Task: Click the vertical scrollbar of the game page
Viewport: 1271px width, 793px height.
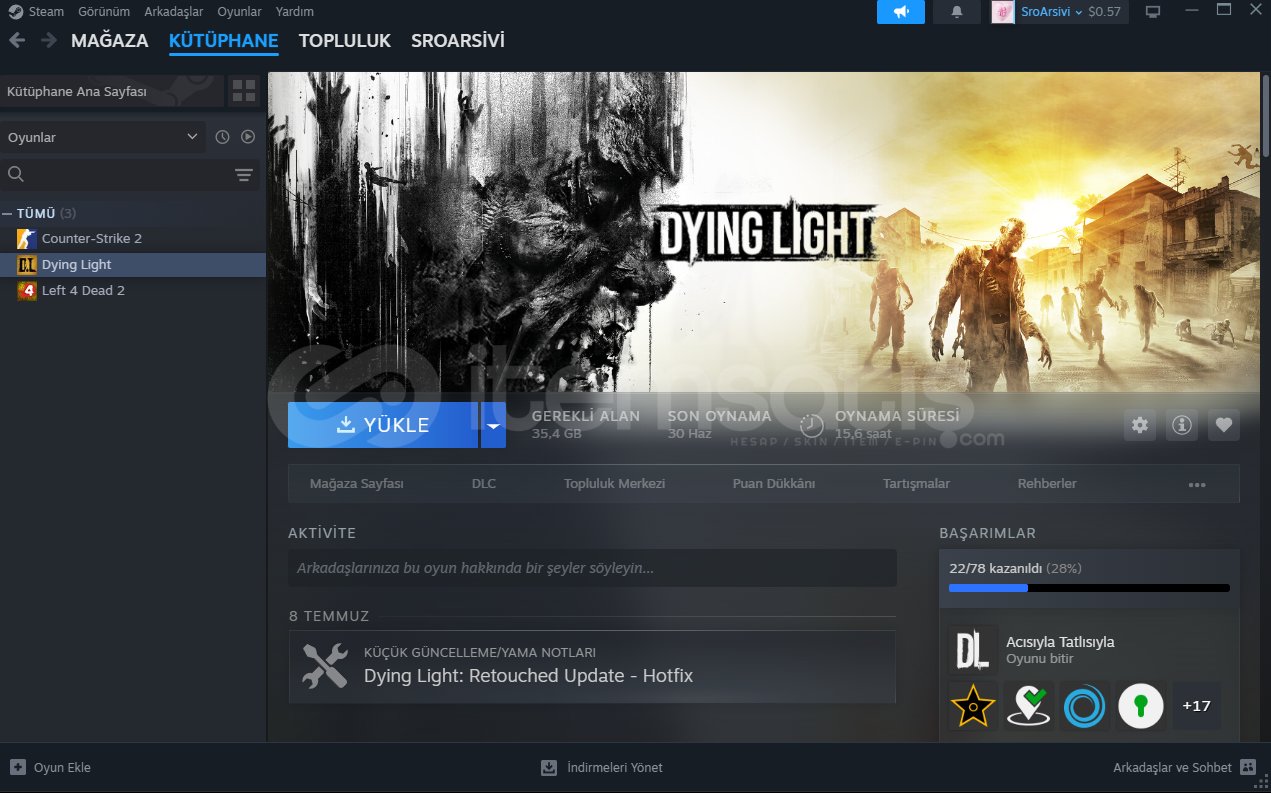Action: point(1265,115)
